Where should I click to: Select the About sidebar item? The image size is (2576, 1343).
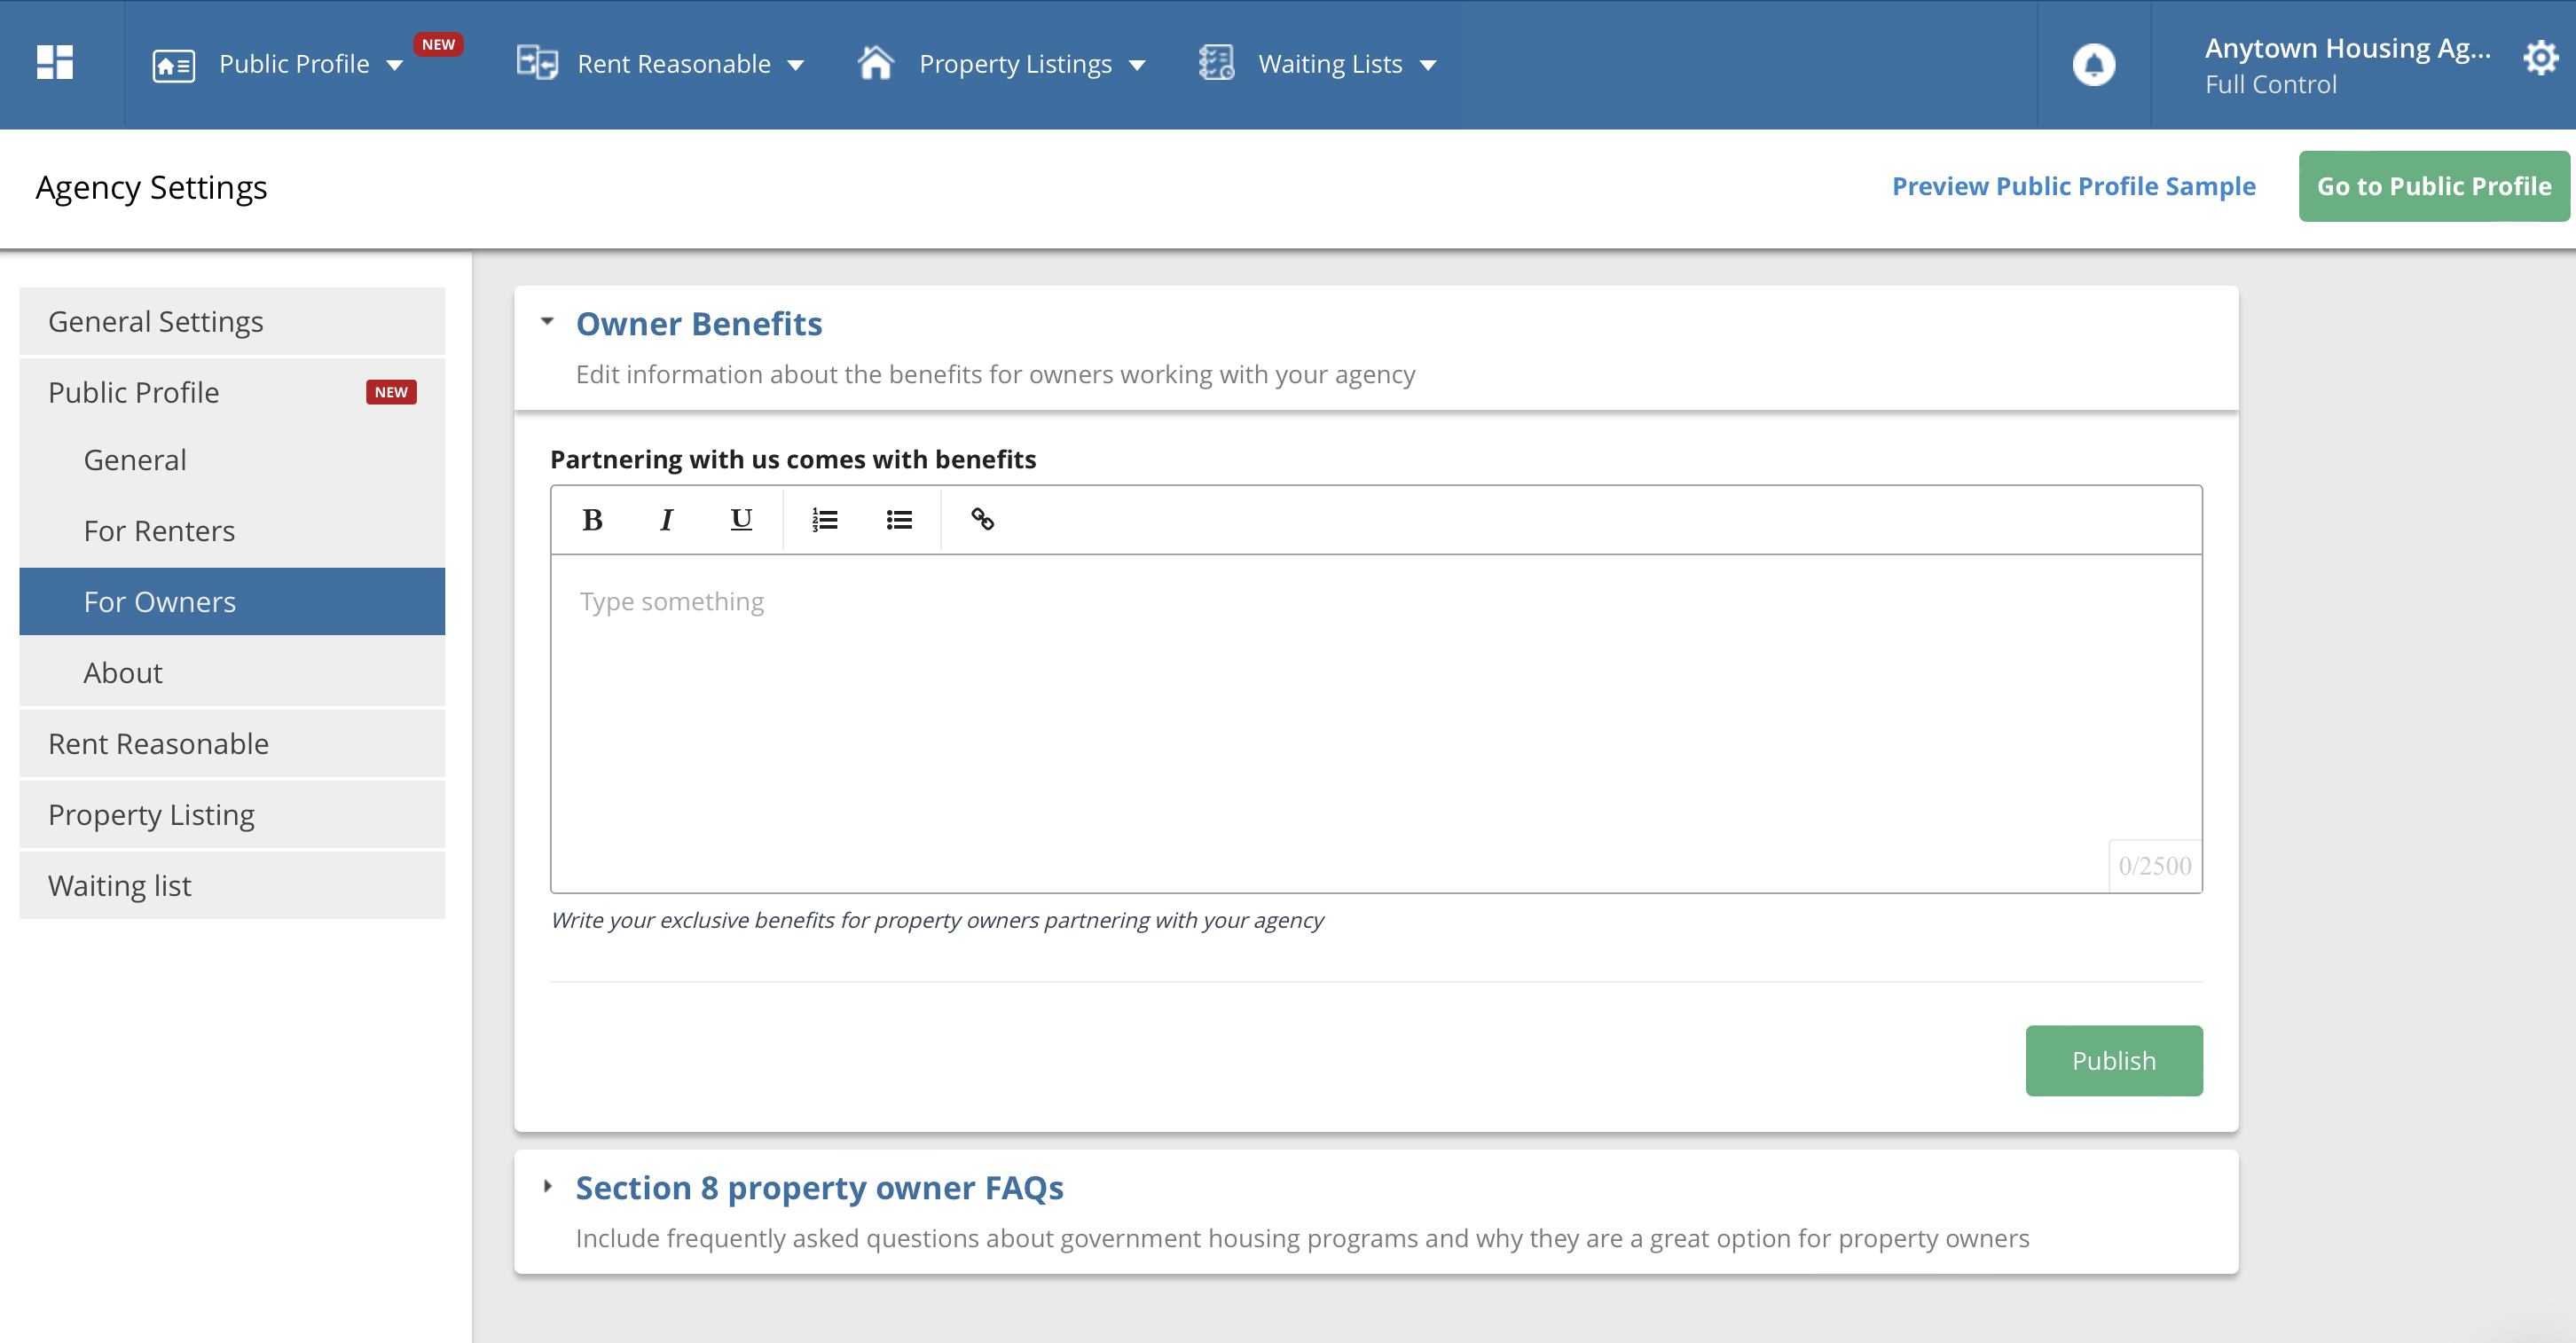pyautogui.click(x=123, y=673)
